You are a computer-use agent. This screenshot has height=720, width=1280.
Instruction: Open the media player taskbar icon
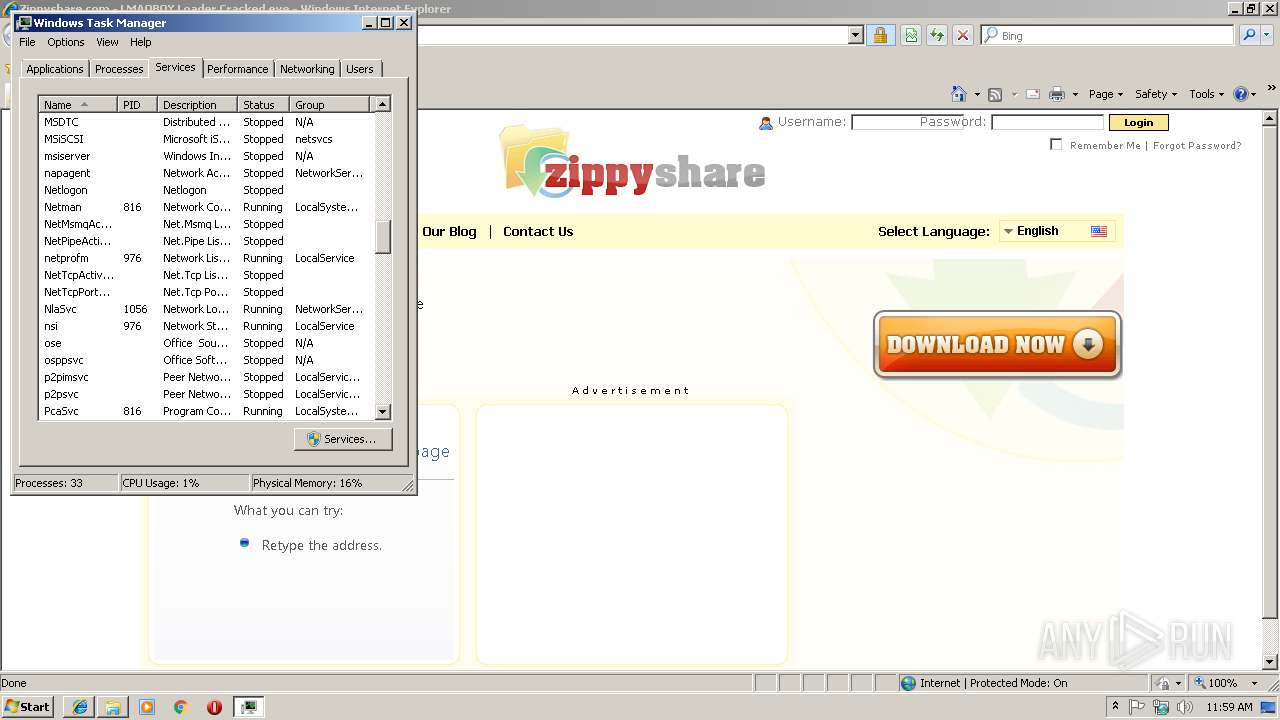(147, 707)
